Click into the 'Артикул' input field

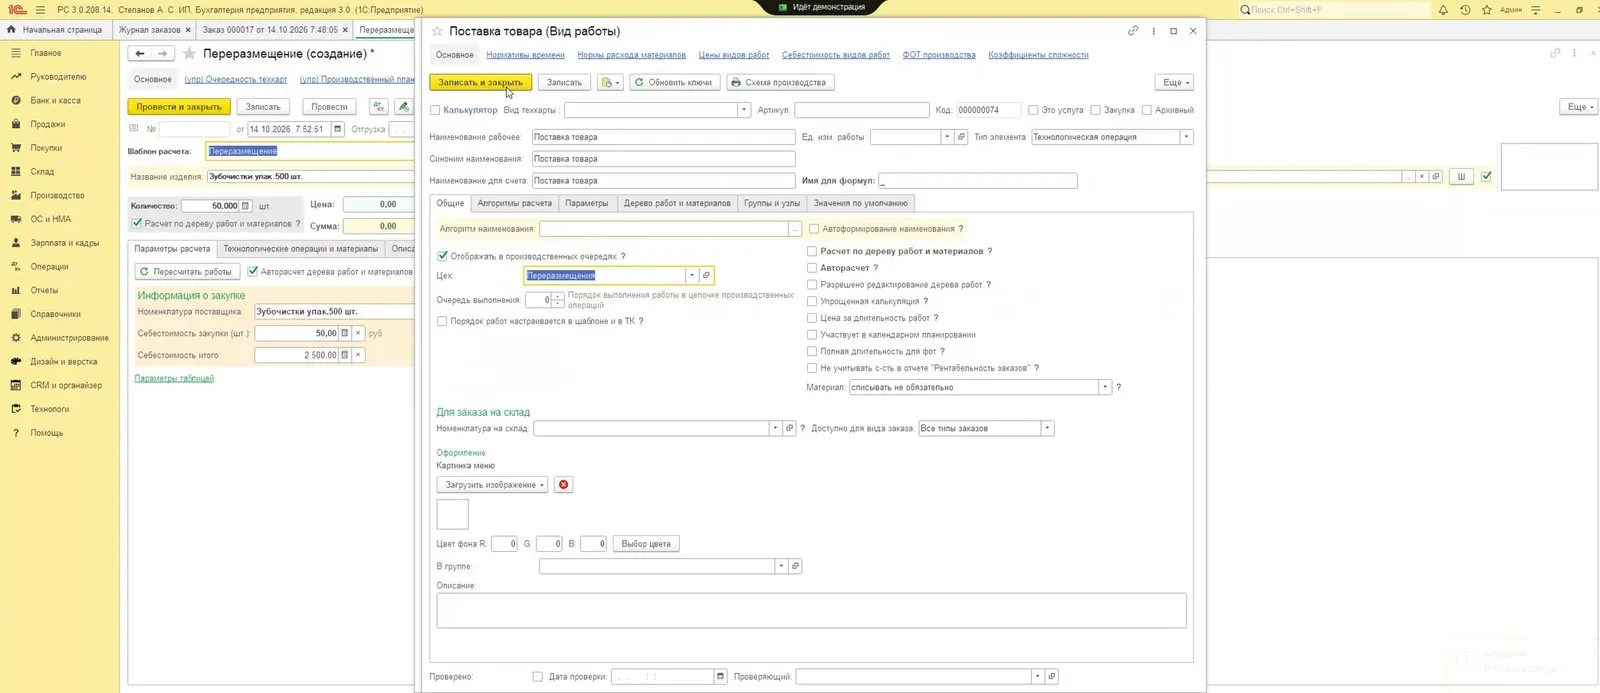860,110
